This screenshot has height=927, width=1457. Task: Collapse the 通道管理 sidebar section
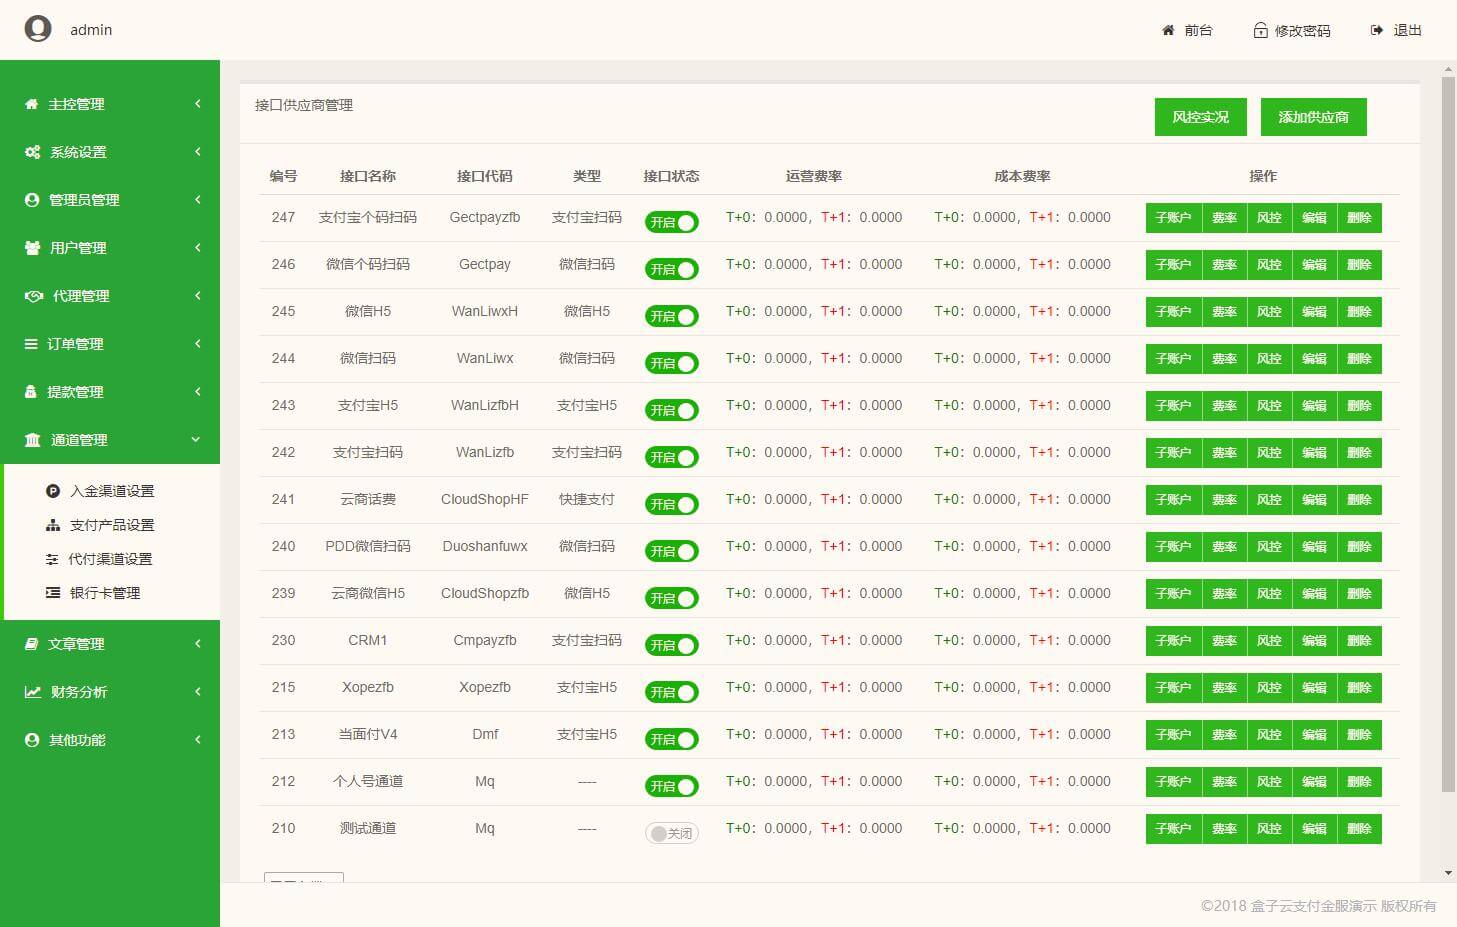pos(110,440)
